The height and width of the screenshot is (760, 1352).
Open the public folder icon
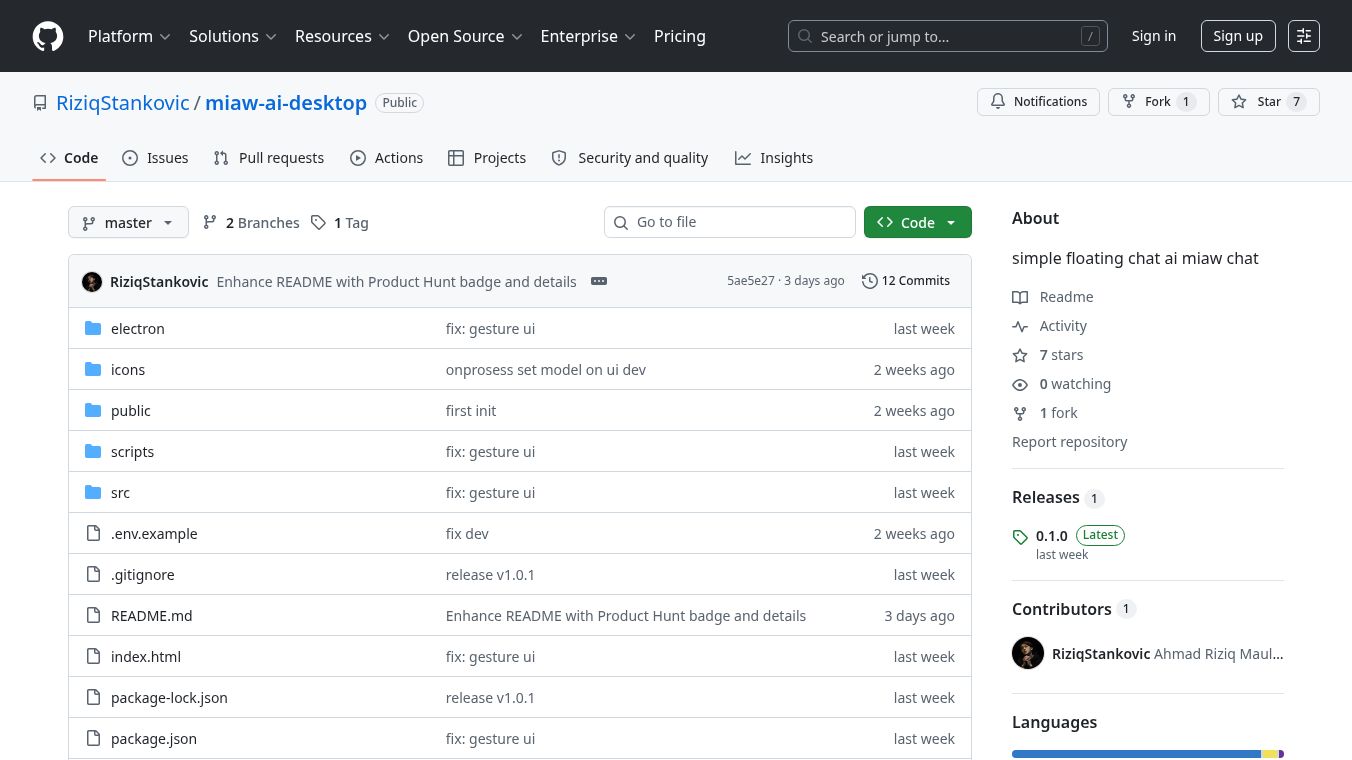(x=93, y=410)
